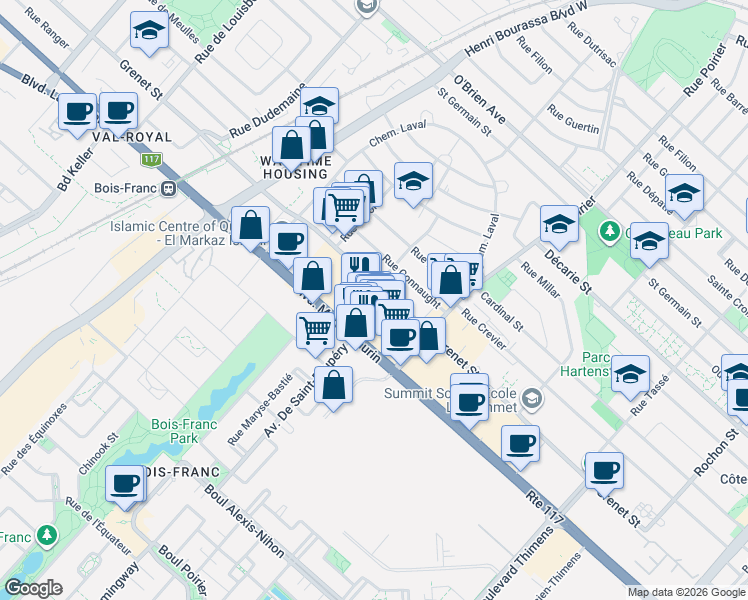Click the Rue des Équinoxes street label
This screenshot has height=600, width=748.
34,439
